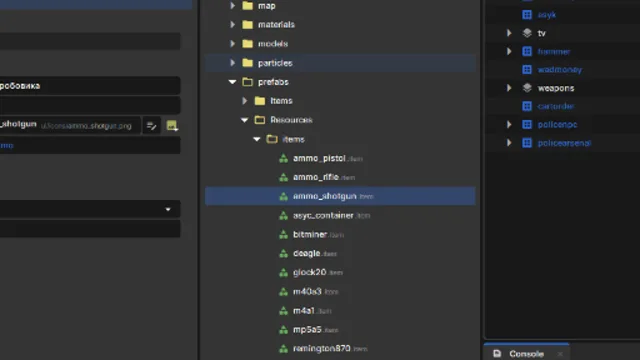Select ammo_rifle.item file
This screenshot has height=360, width=640.
pyautogui.click(x=324, y=178)
